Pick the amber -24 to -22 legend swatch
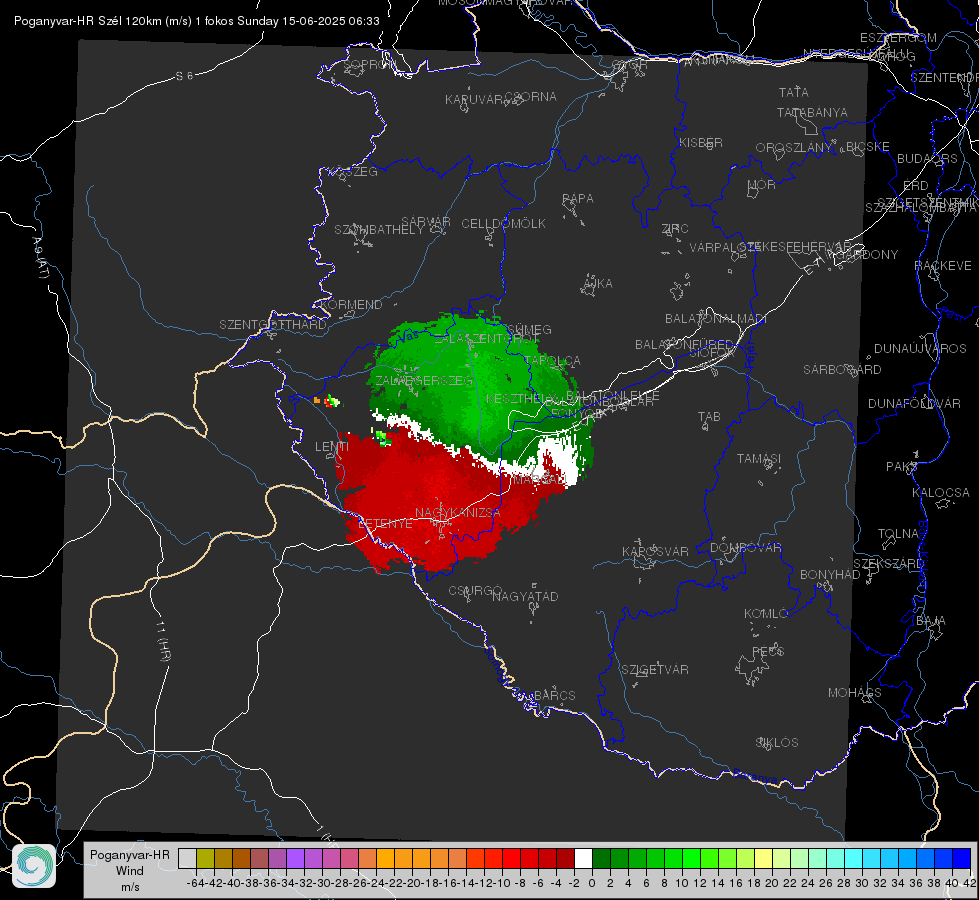Screen dimensions: 979x900 (x=385, y=858)
